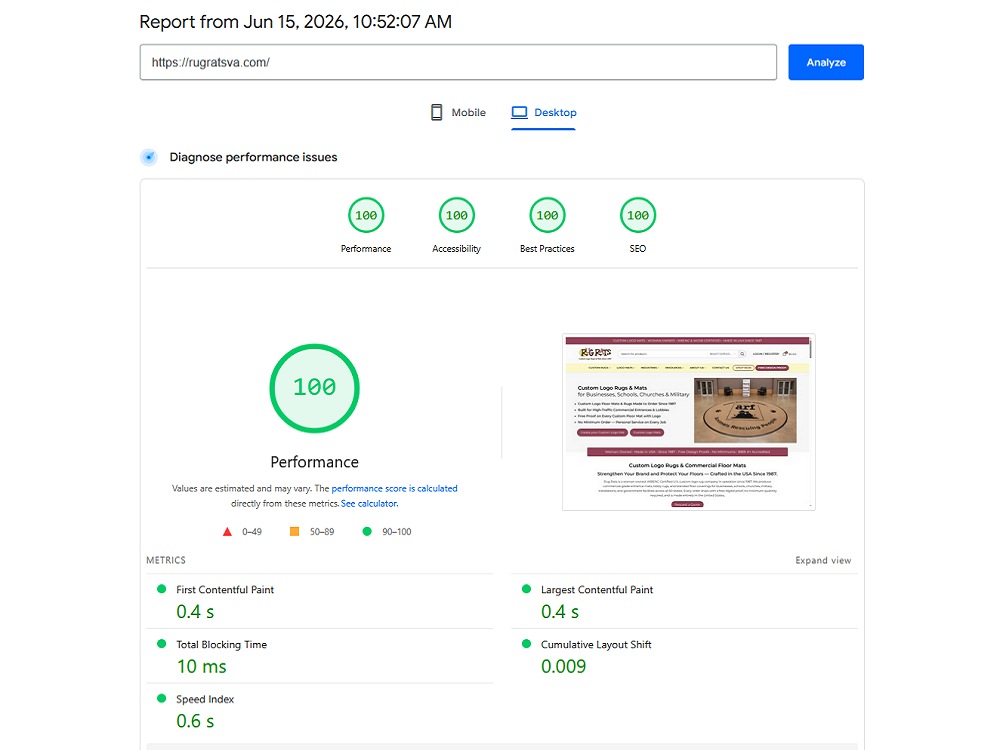The height and width of the screenshot is (750, 1000).
Task: Focus the URL input field
Action: coord(458,62)
